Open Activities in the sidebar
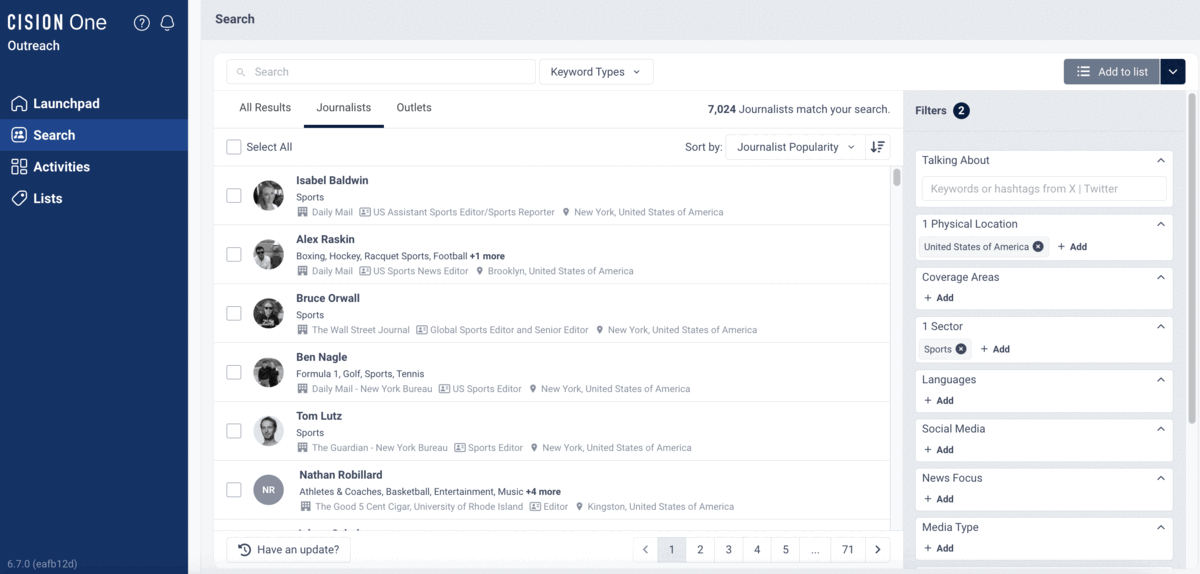The width and height of the screenshot is (1200, 574). [x=94, y=167]
